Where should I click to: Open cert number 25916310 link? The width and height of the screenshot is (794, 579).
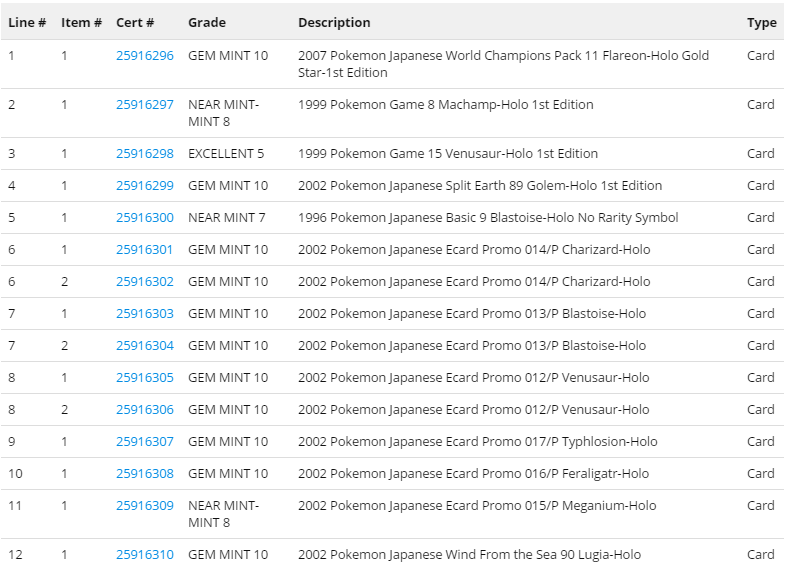(x=145, y=555)
